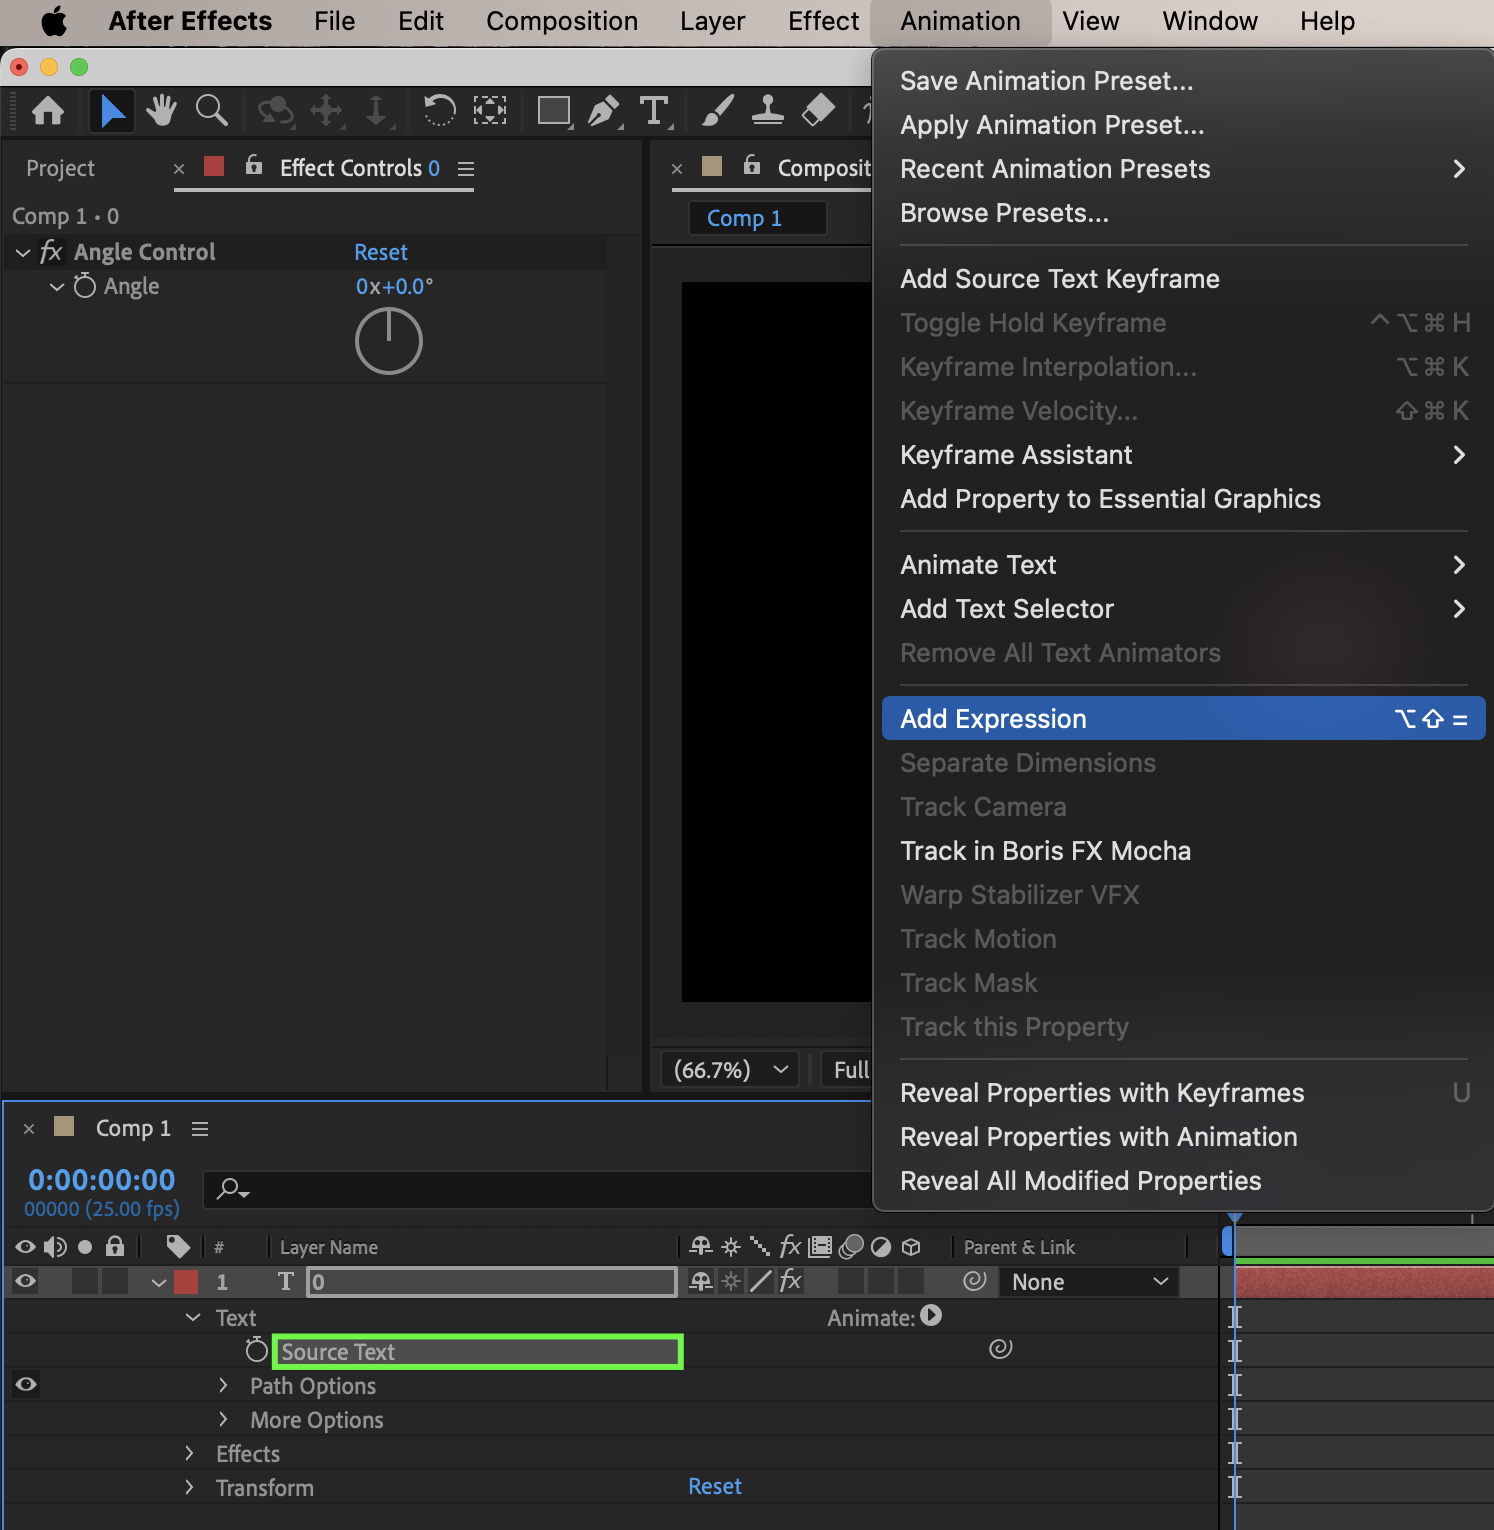The width and height of the screenshot is (1494, 1530).
Task: Toggle the lock switch for layer 1
Action: tap(115, 1281)
